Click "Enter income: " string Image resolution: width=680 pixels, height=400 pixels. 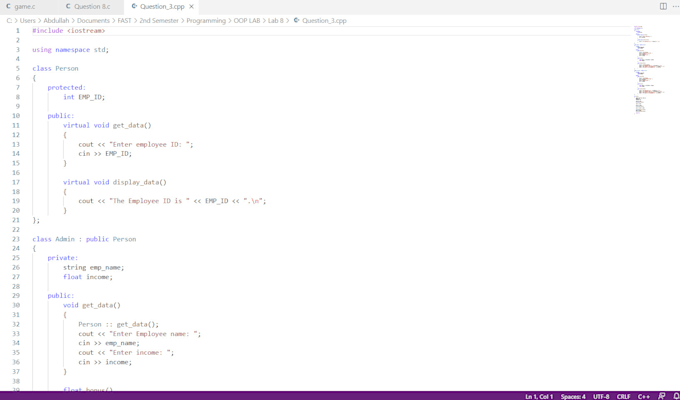140,353
